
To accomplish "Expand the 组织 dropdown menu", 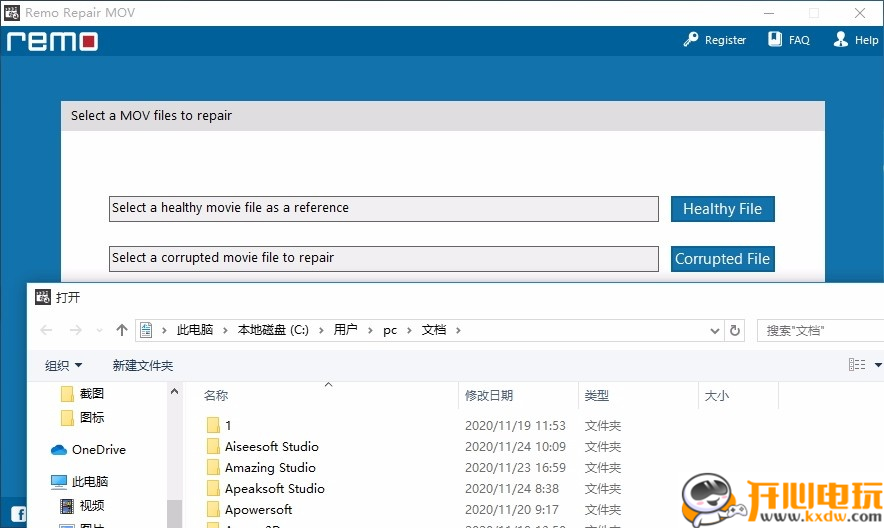I will coord(64,366).
